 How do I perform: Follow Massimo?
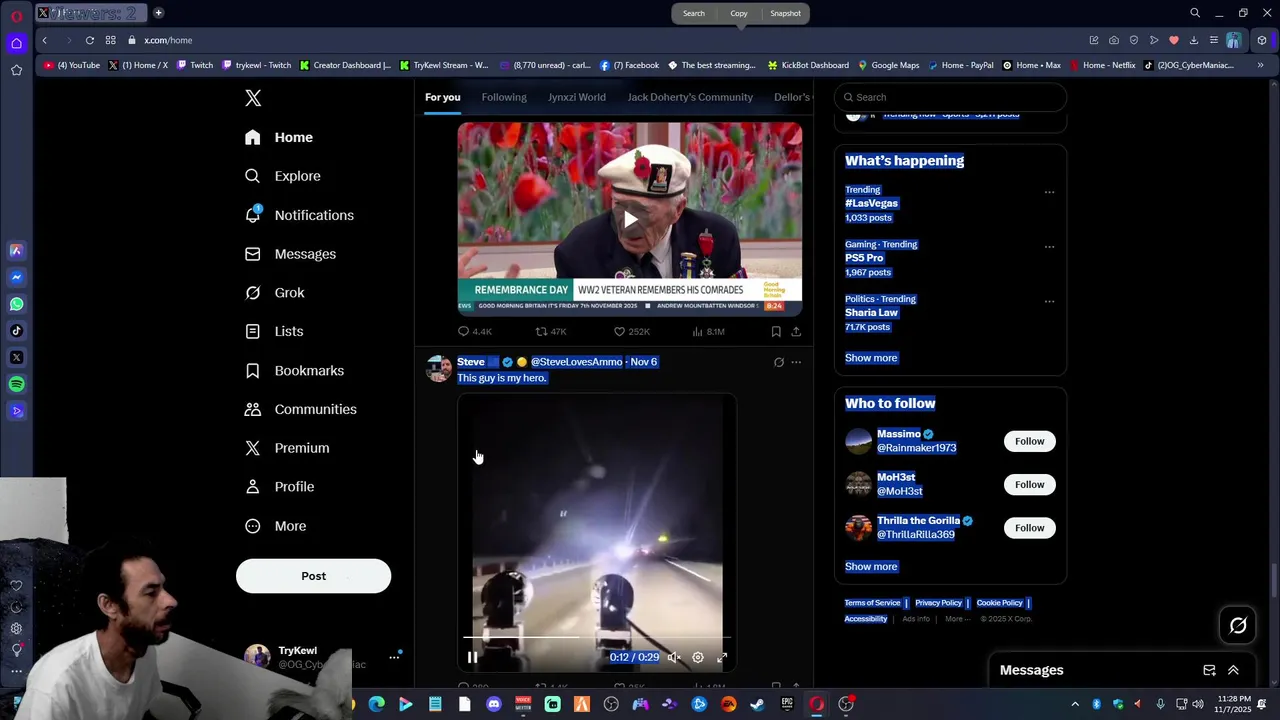1029,441
